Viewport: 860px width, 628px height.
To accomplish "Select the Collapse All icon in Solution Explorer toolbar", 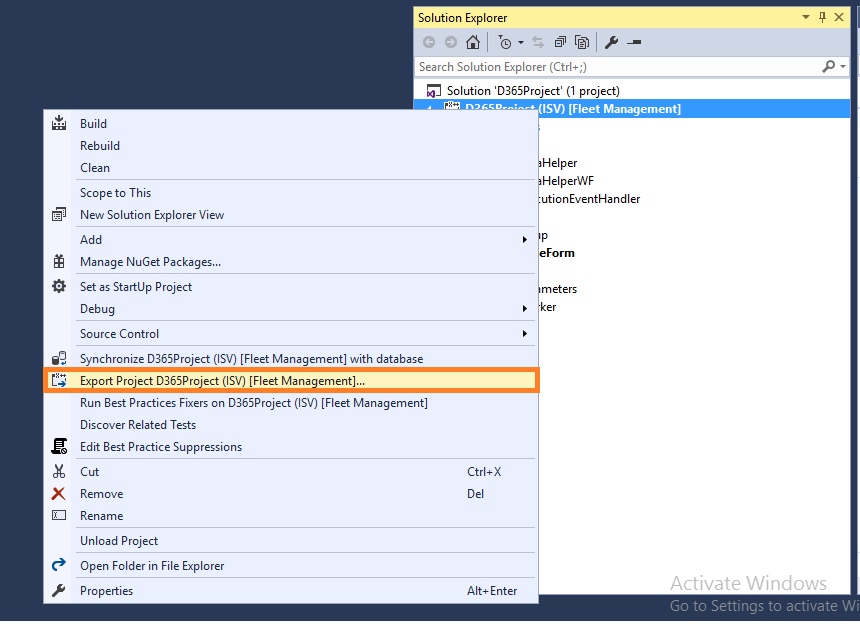I will pyautogui.click(x=559, y=42).
